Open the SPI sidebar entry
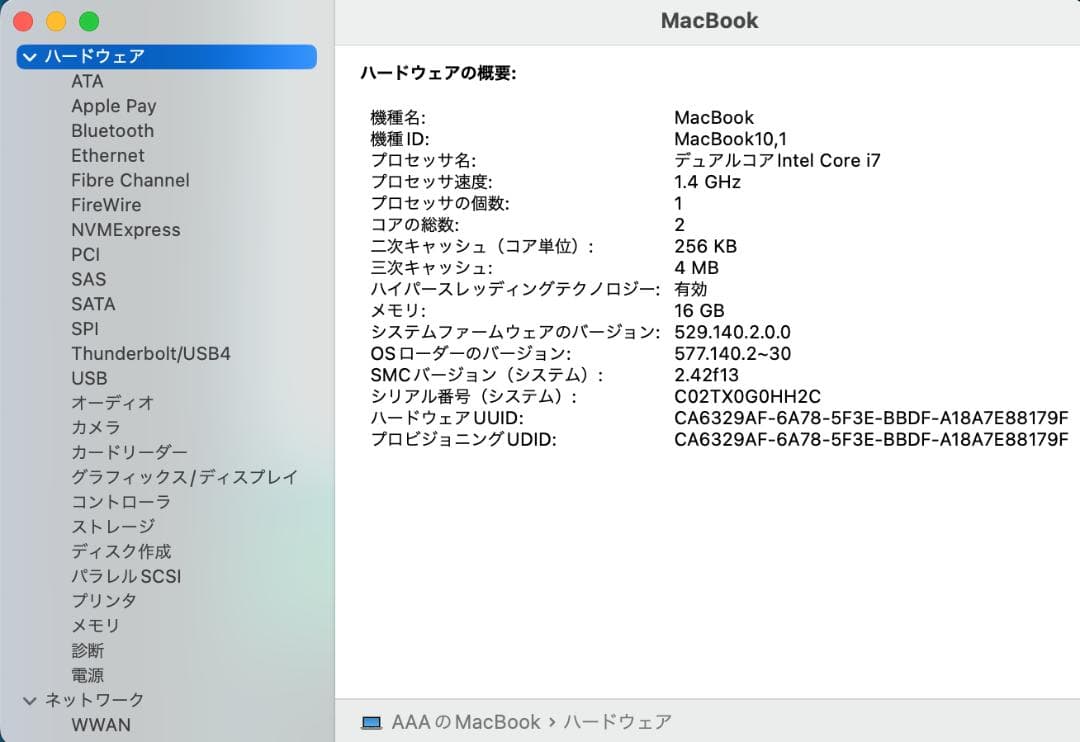 click(85, 329)
